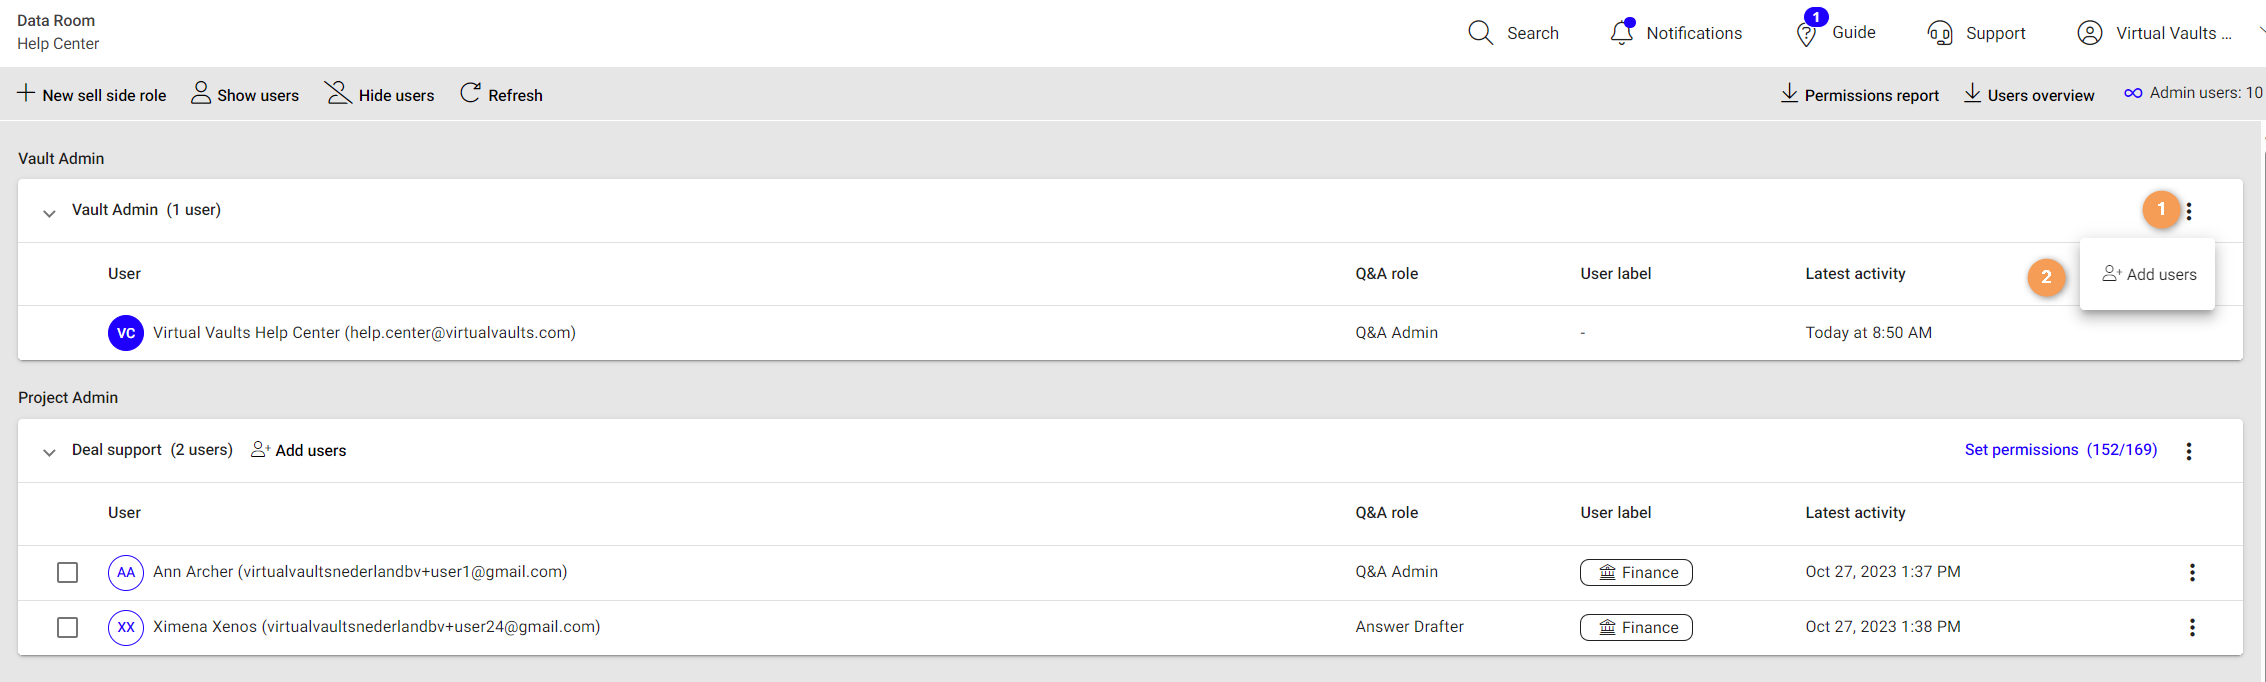Open Ximena Xenos row options menu
The height and width of the screenshot is (682, 2266).
click(x=2192, y=627)
